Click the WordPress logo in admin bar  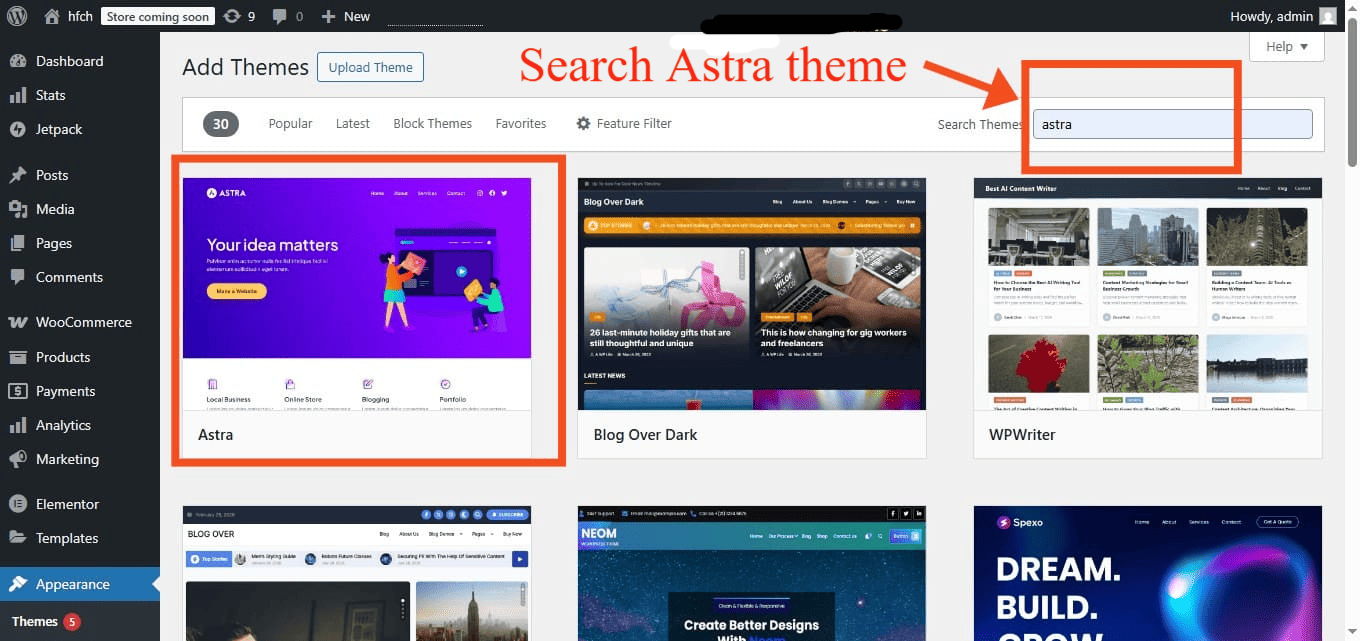(16, 16)
